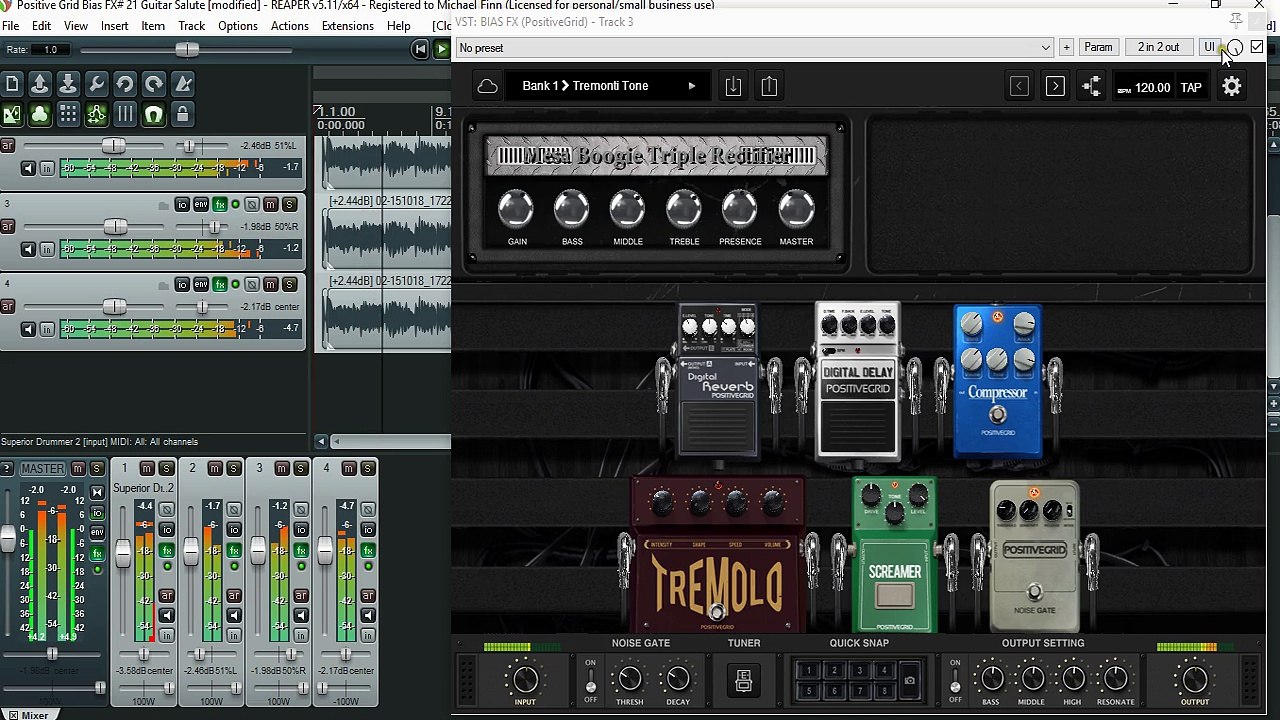Click mixer channel 1 volume fader
1280x720 pixels.
pos(123,555)
